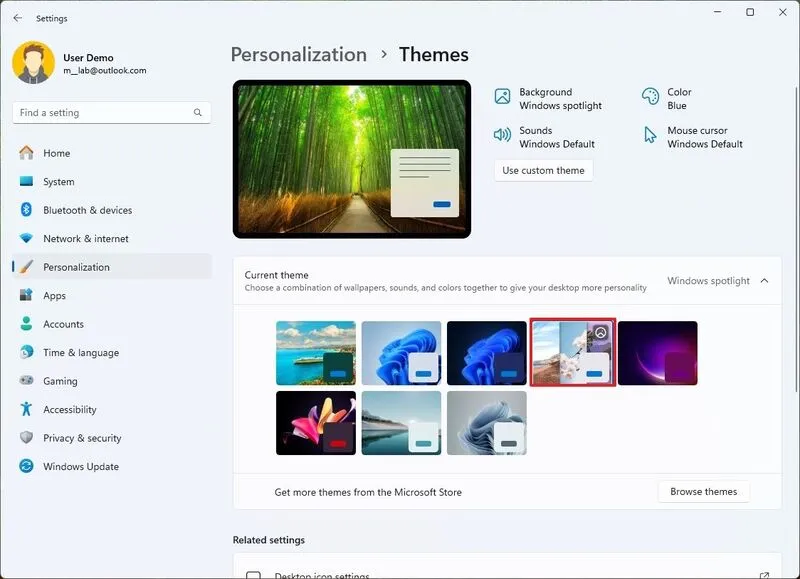Click the Personalization paintbrush icon
Screen dimensions: 800x579
26,267
